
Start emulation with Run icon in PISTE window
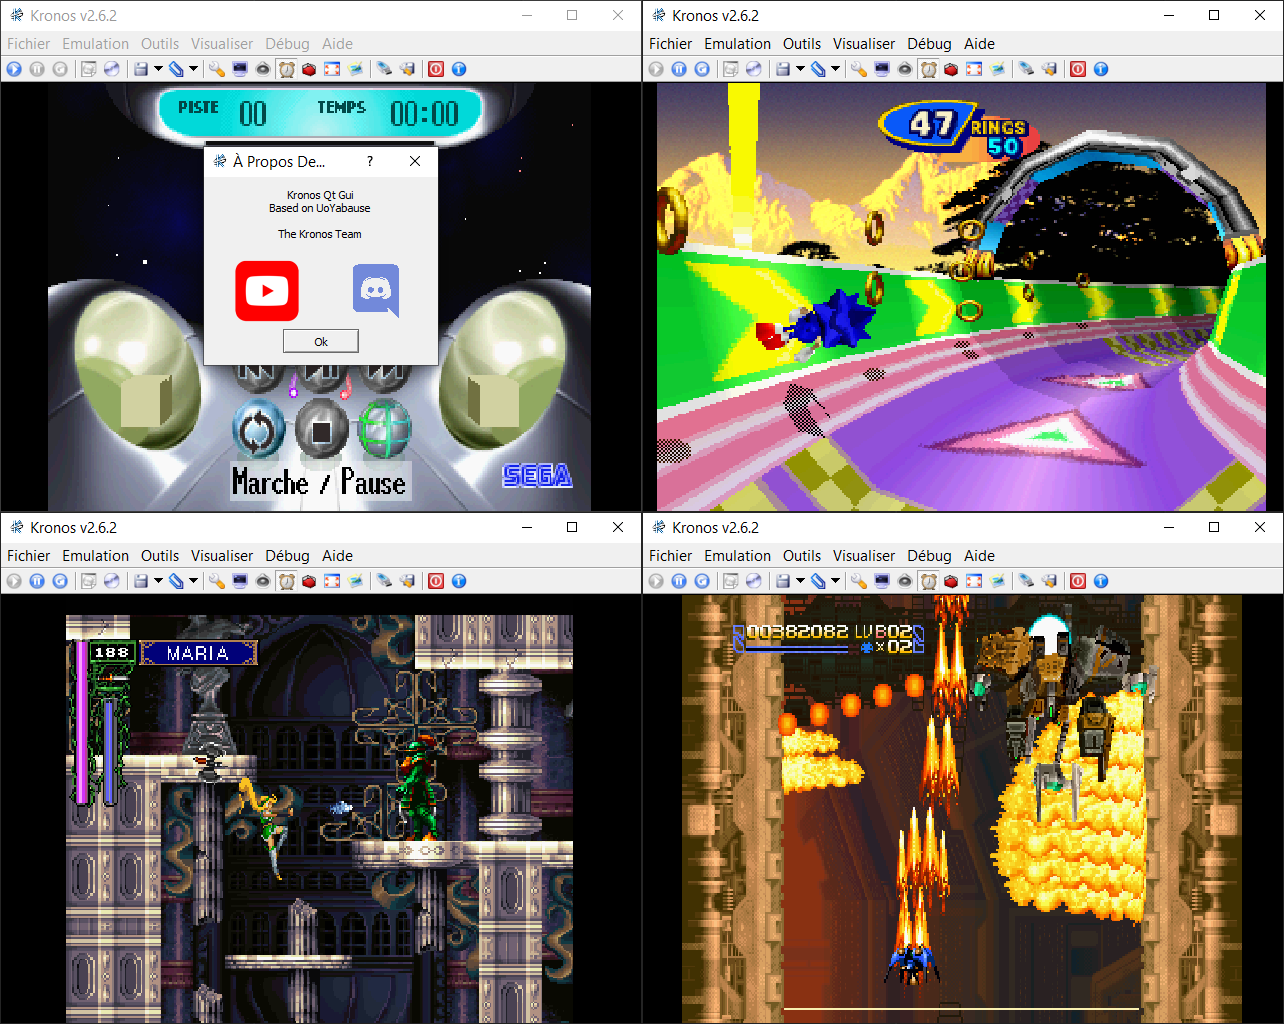14,69
